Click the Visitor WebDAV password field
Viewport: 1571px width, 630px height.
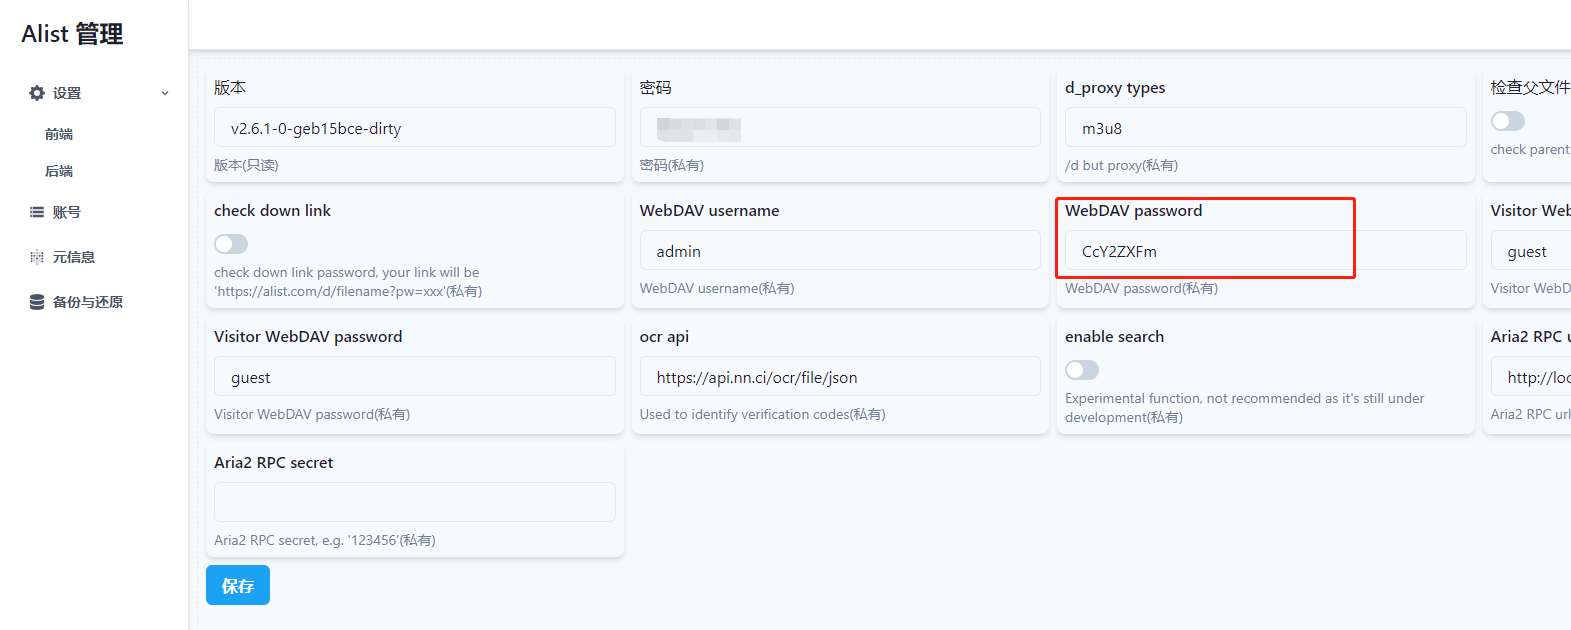[x=415, y=377]
